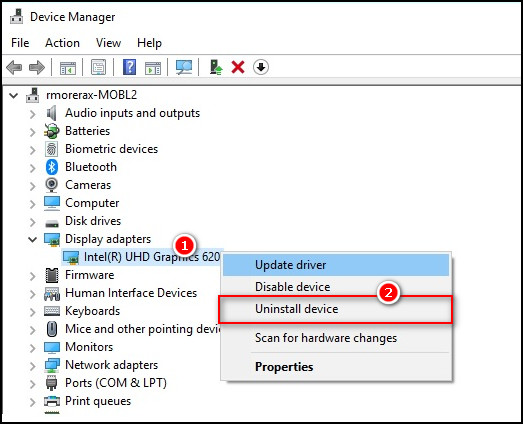Click the red X Uninstall toolbar icon

tap(238, 67)
